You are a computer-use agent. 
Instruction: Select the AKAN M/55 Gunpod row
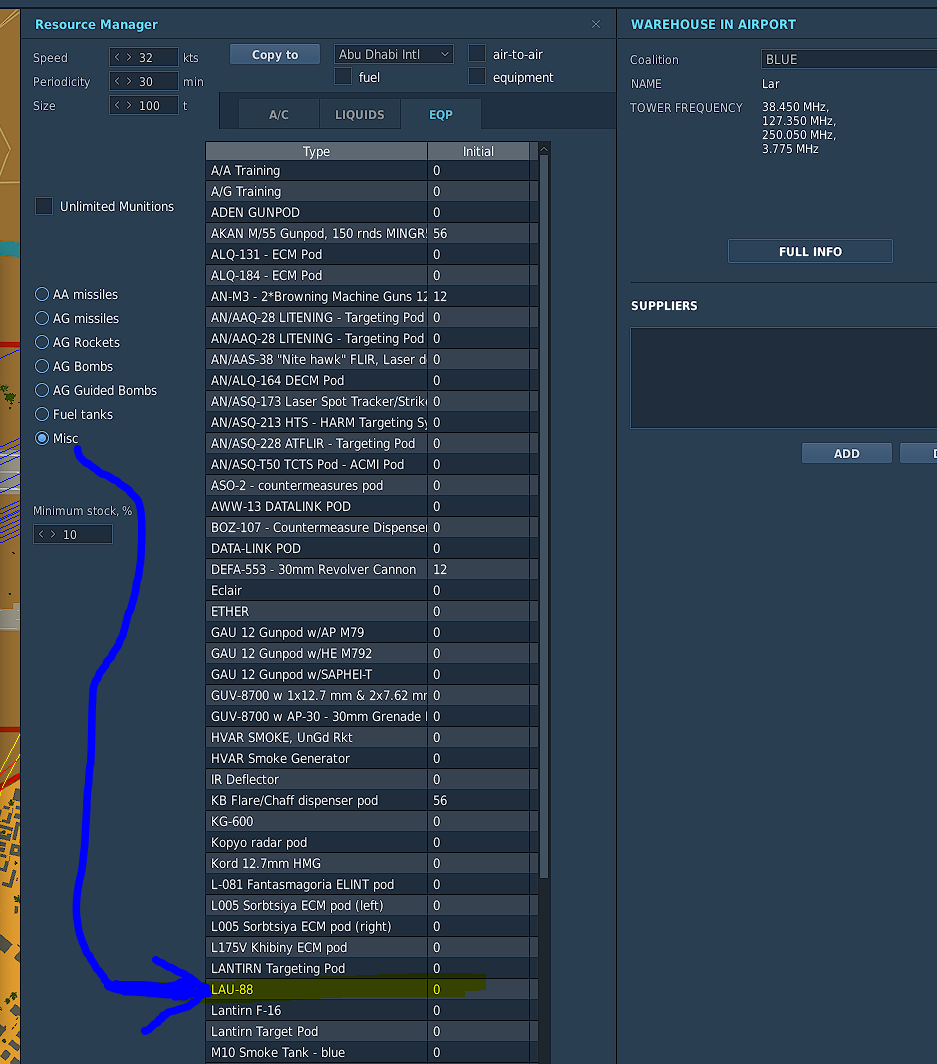click(x=372, y=233)
